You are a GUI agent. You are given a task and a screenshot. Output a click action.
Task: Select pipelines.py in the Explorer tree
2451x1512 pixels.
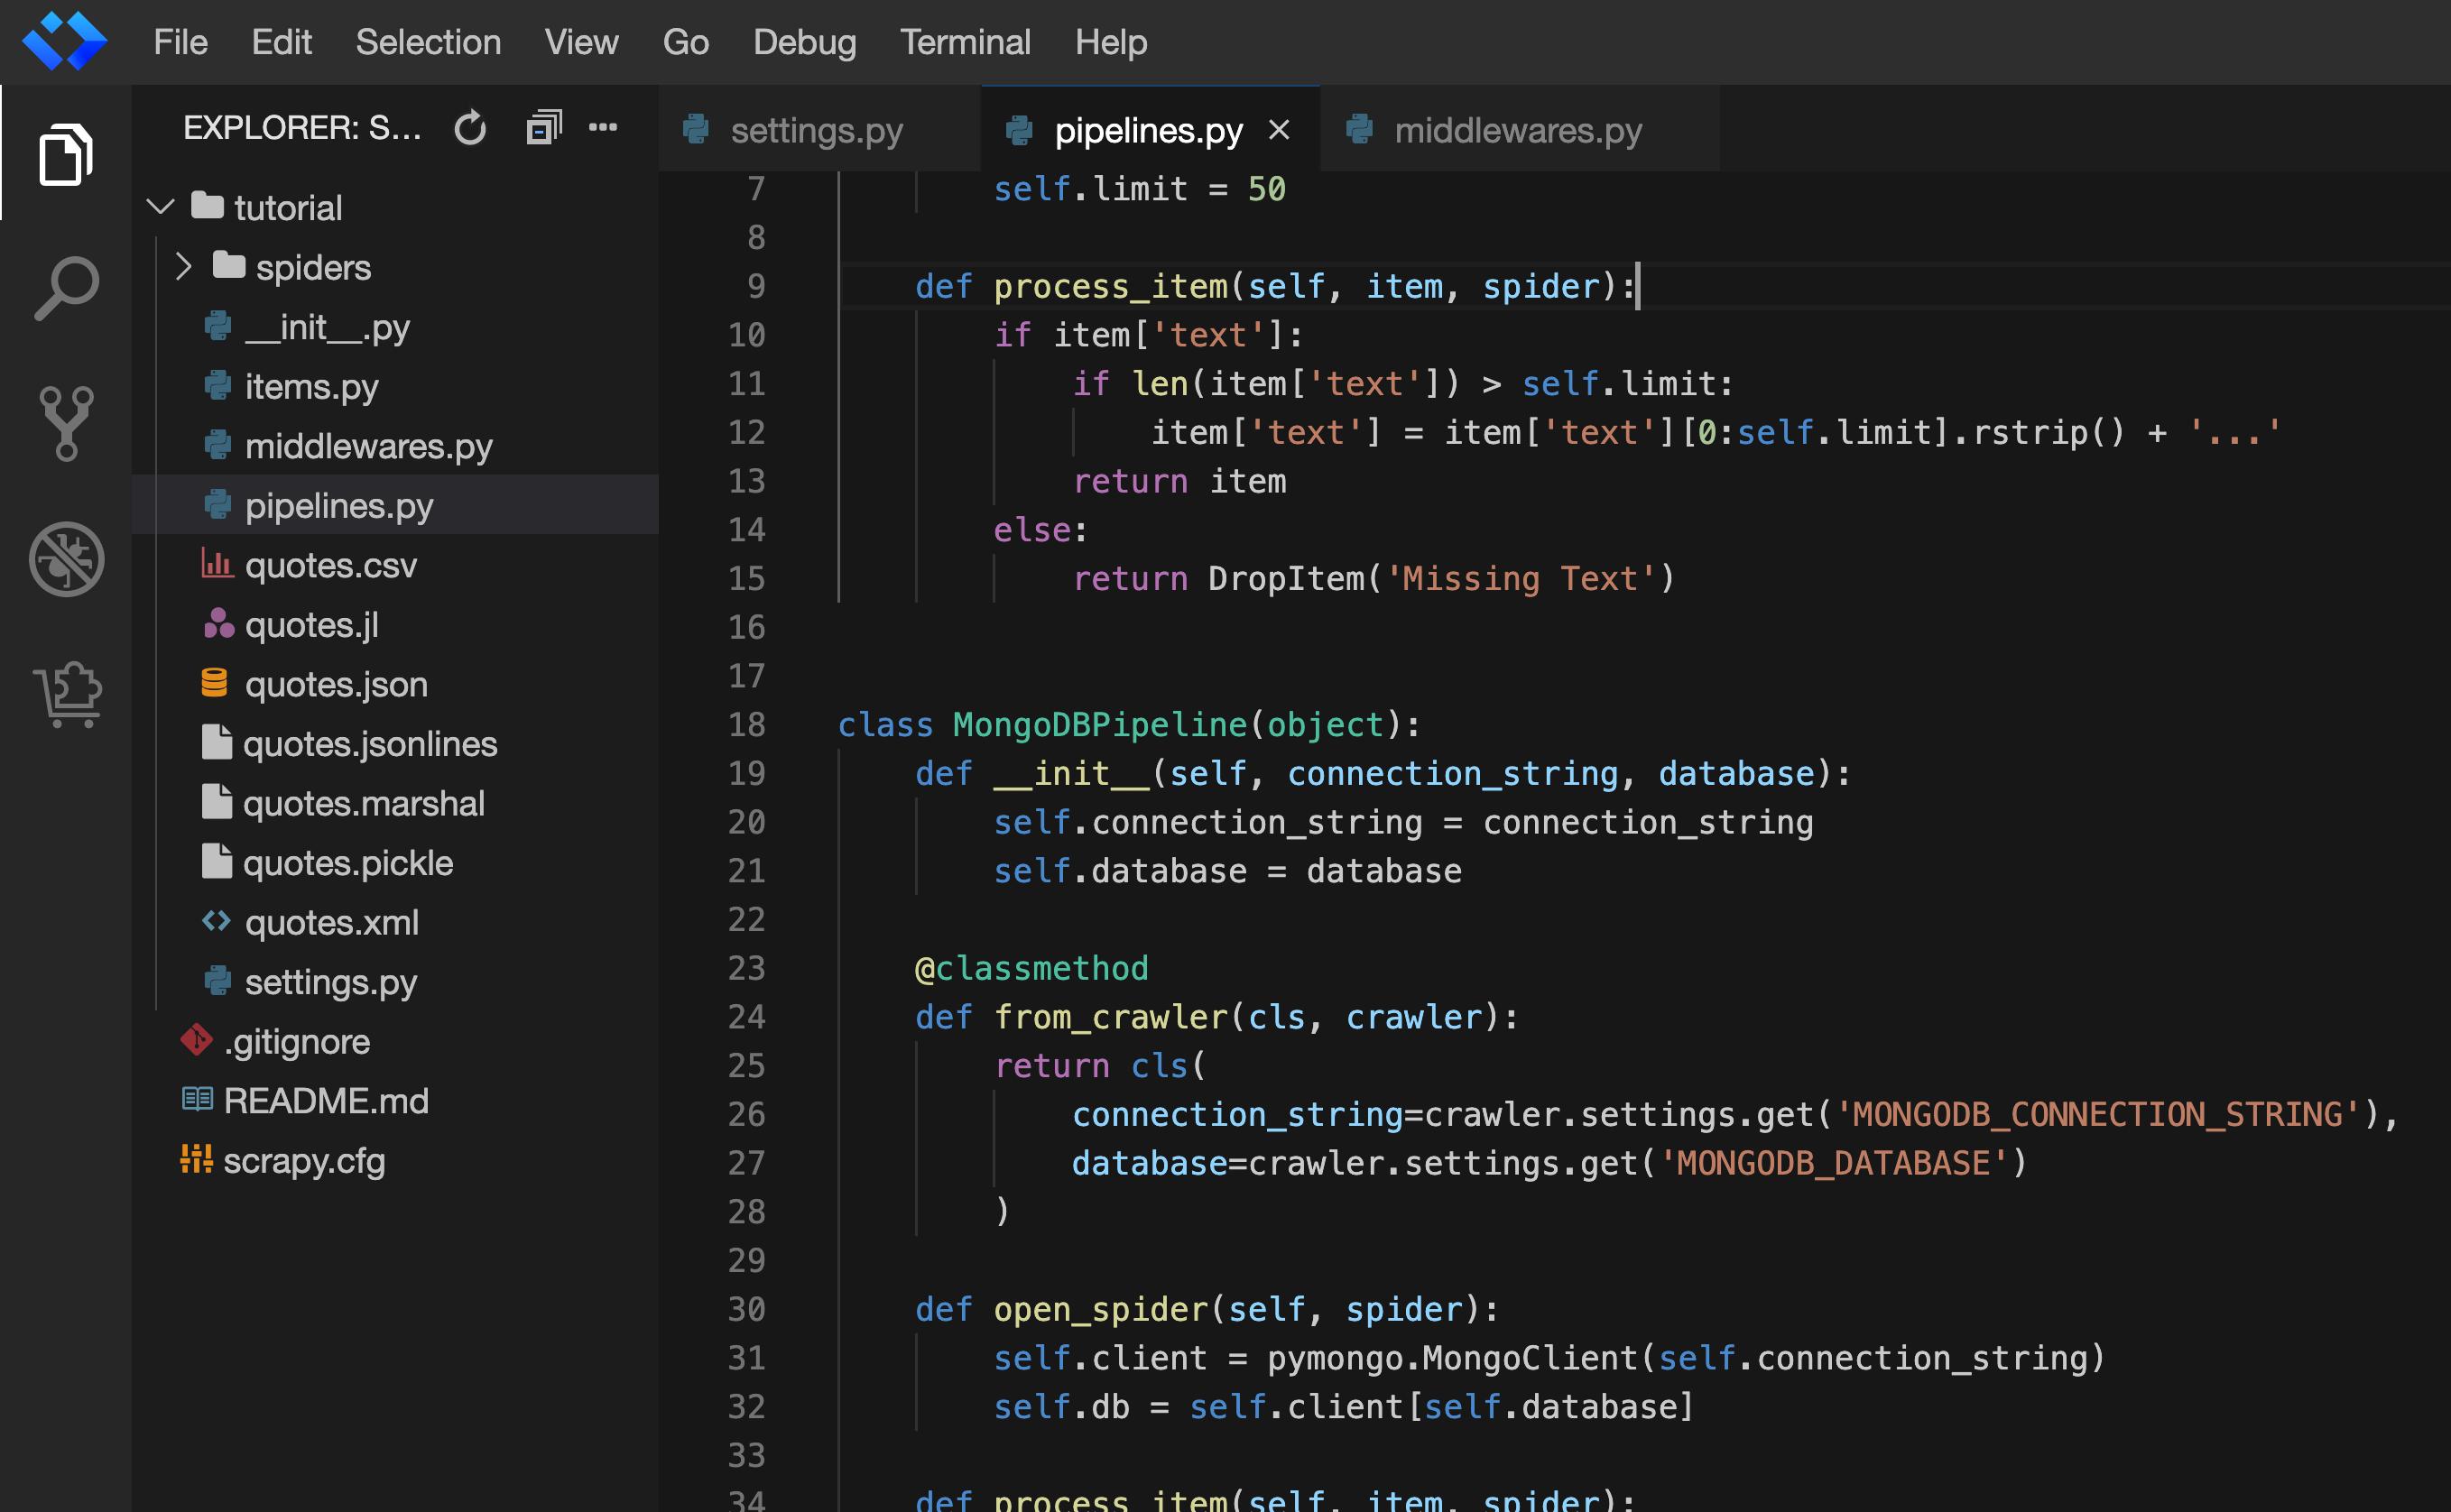395,505
